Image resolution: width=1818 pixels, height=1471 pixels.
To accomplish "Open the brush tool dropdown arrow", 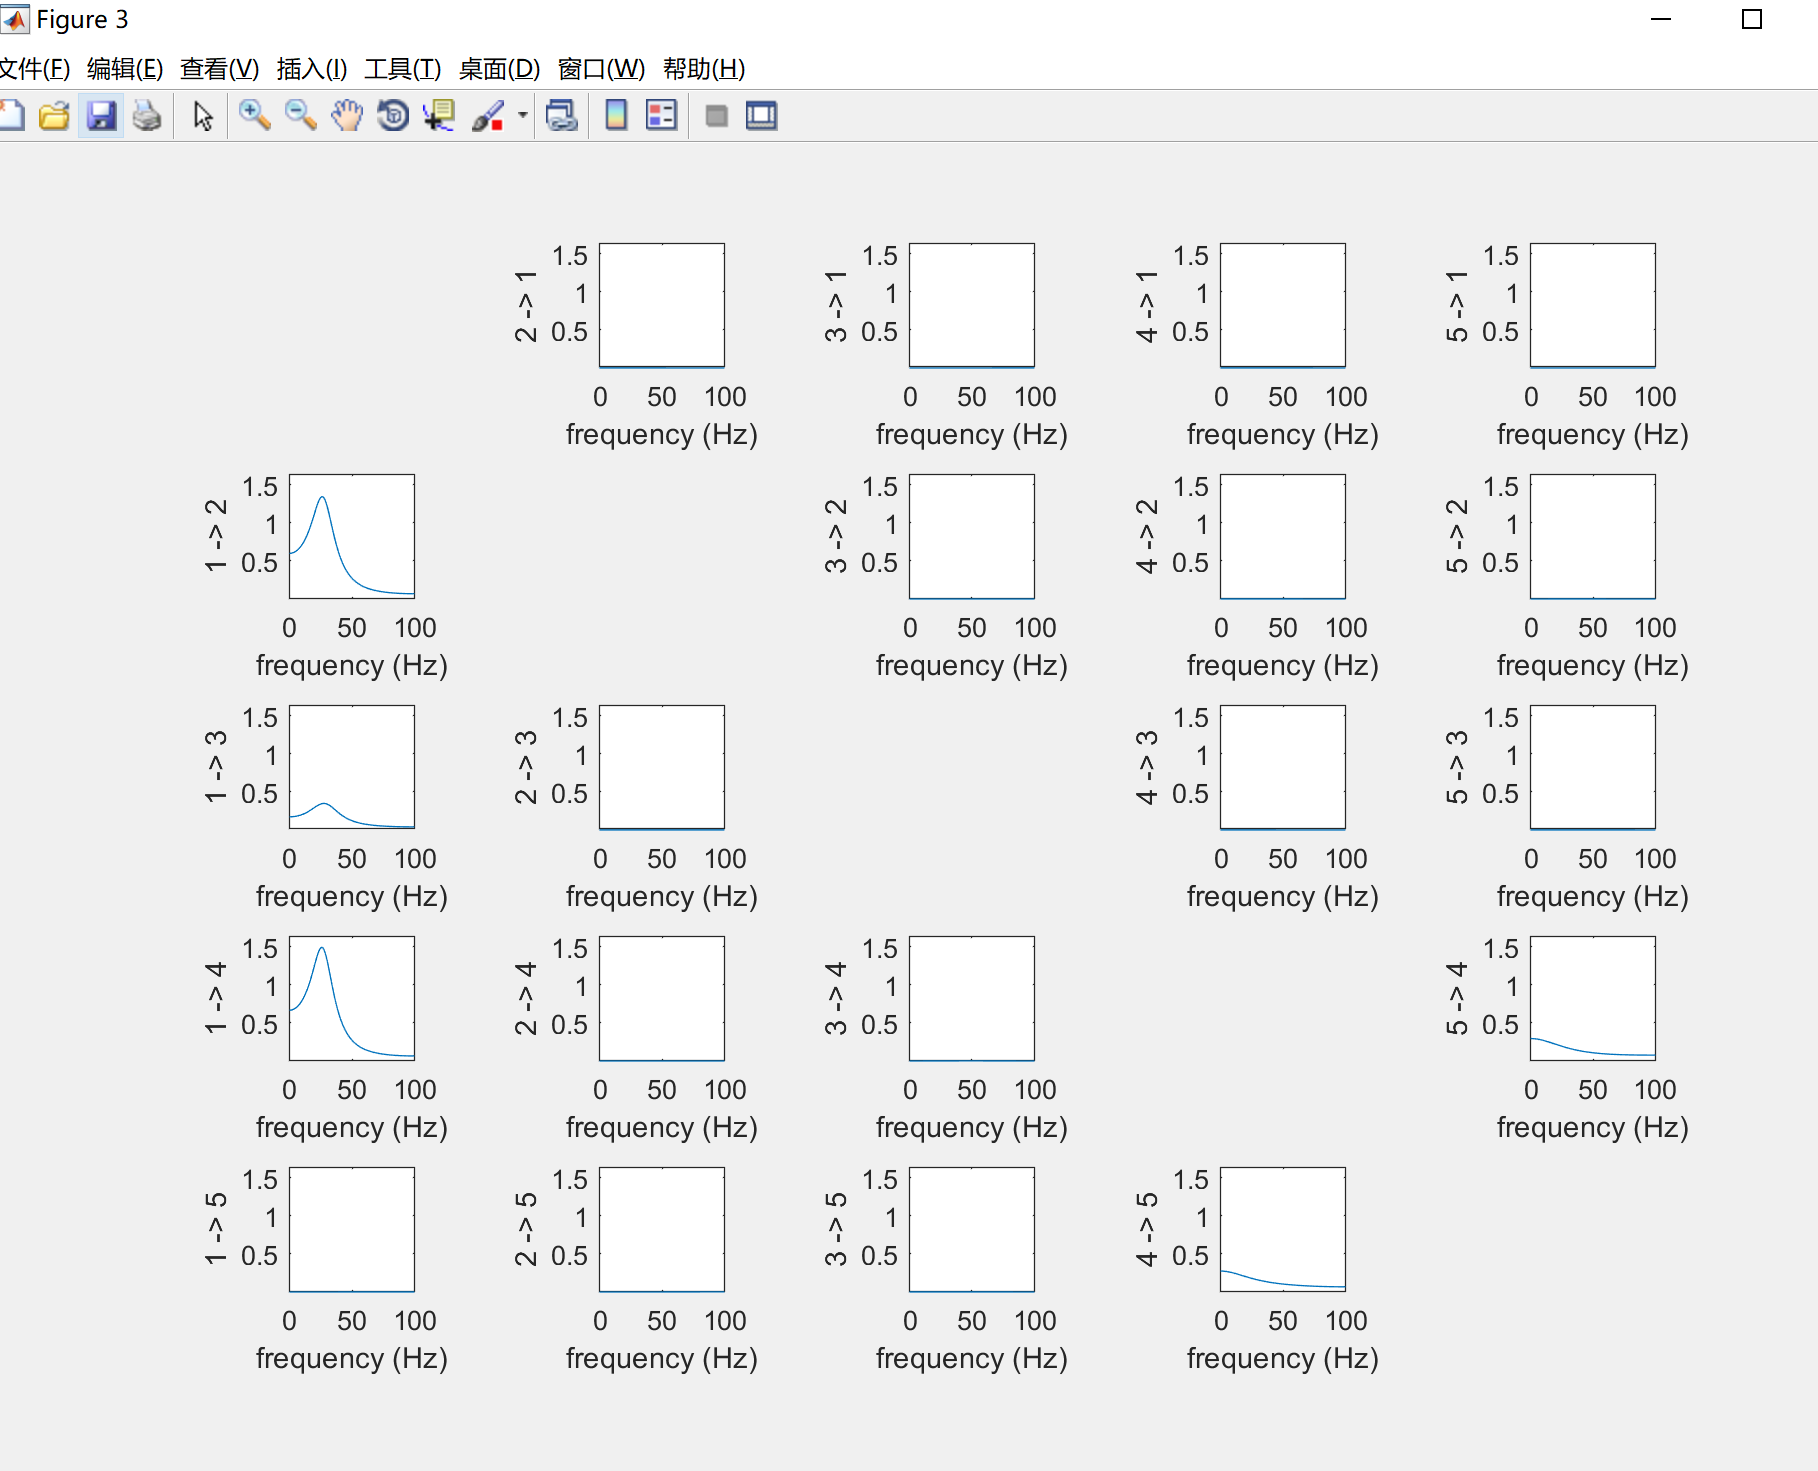I will point(521,117).
